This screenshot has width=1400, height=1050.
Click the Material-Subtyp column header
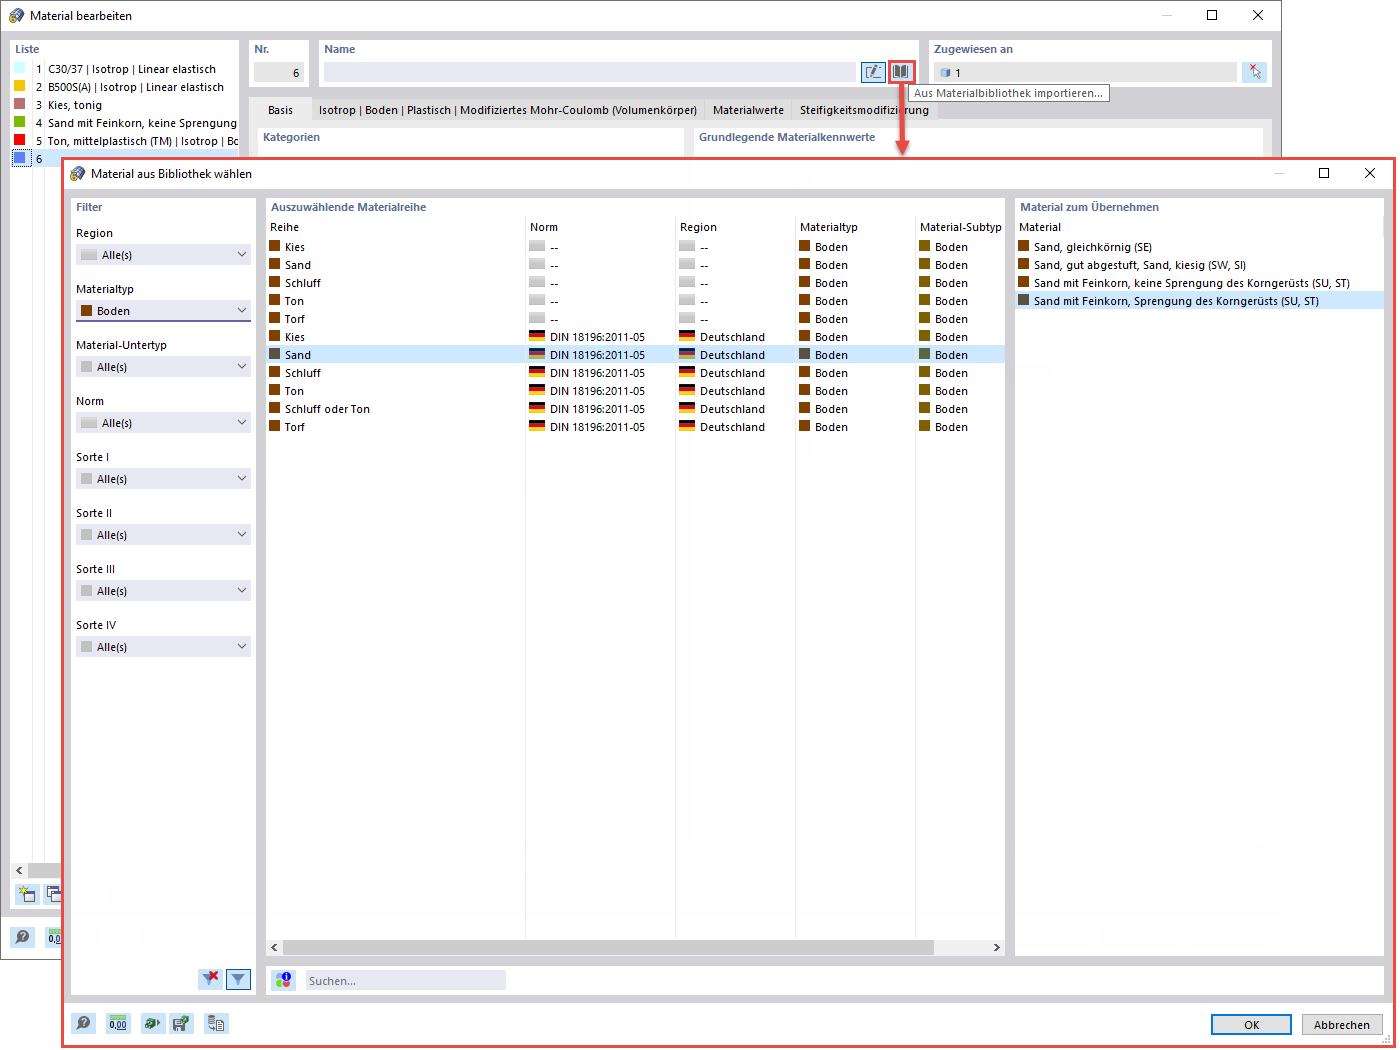coord(960,227)
